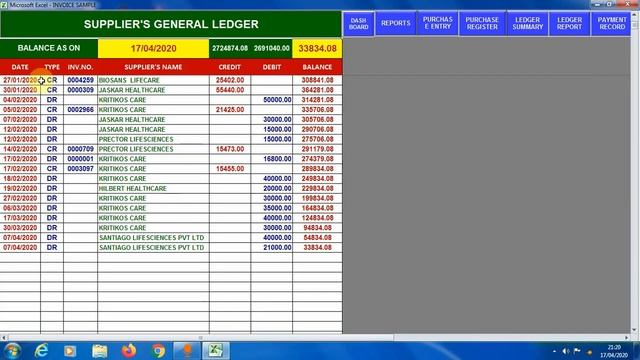Click the SUPPLIER'S NAME column header
Screen dimensions: 640x360
[153, 67]
